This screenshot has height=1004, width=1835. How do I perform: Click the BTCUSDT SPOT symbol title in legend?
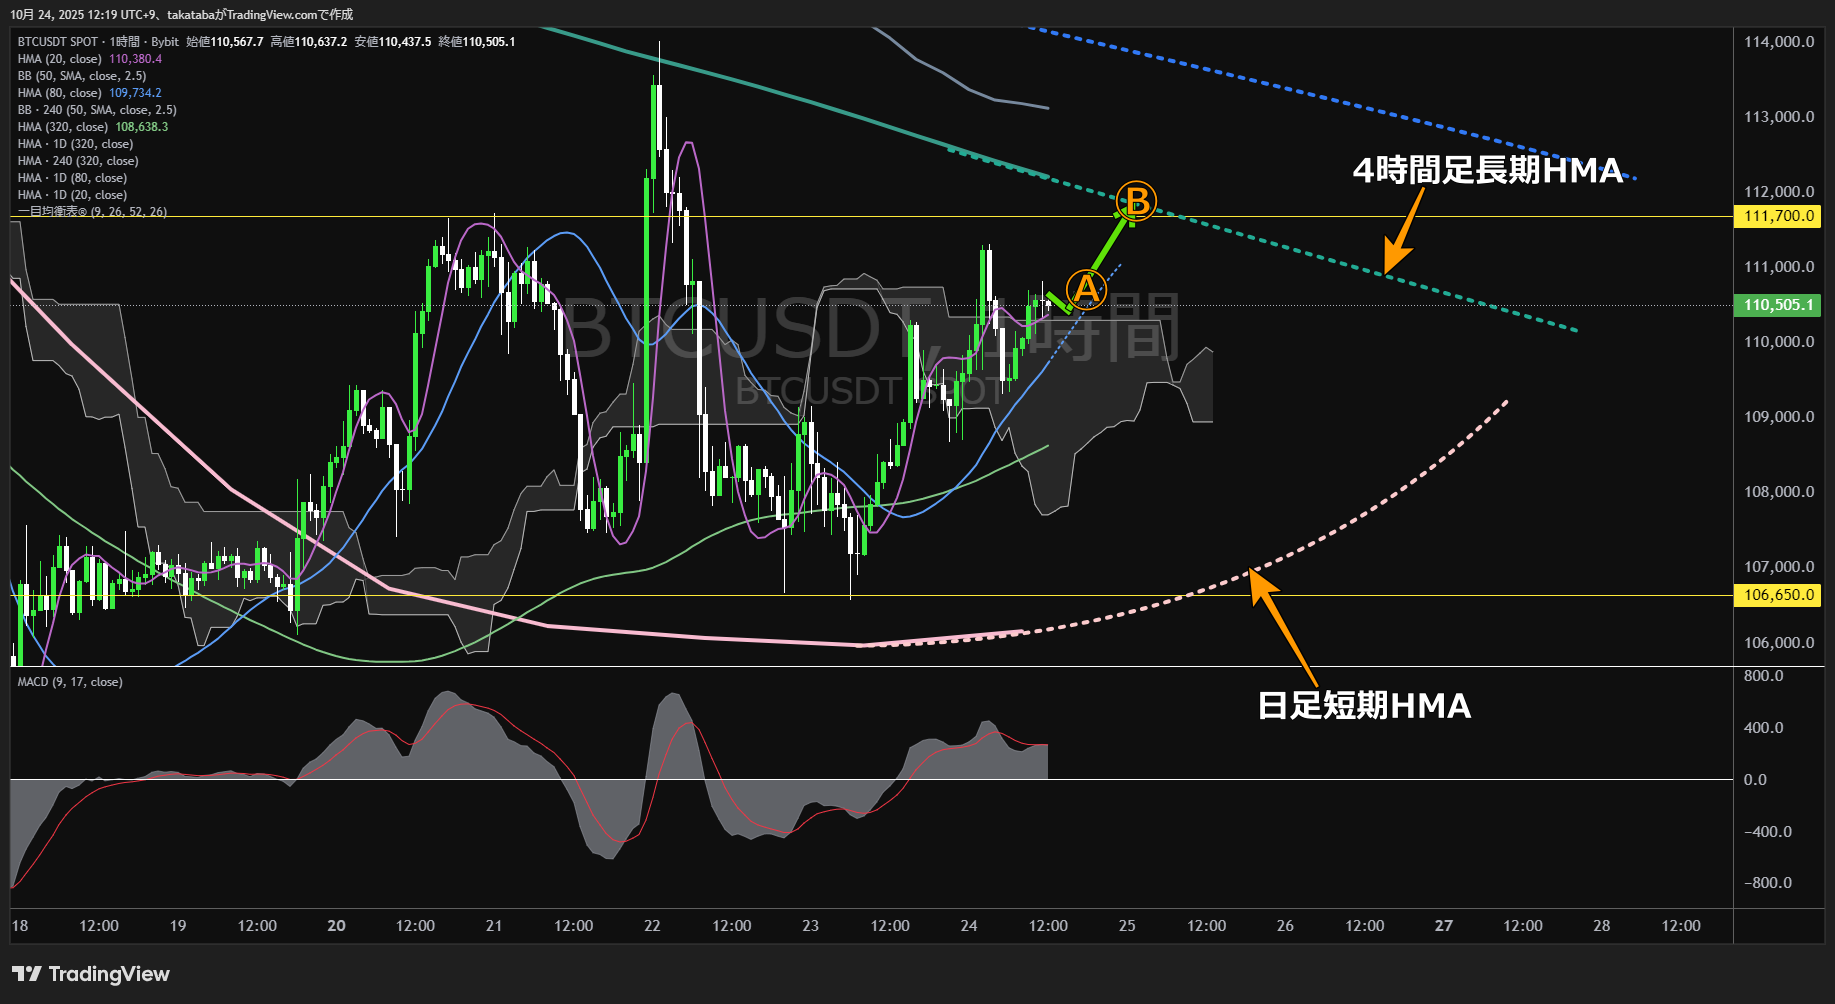pyautogui.click(x=58, y=42)
